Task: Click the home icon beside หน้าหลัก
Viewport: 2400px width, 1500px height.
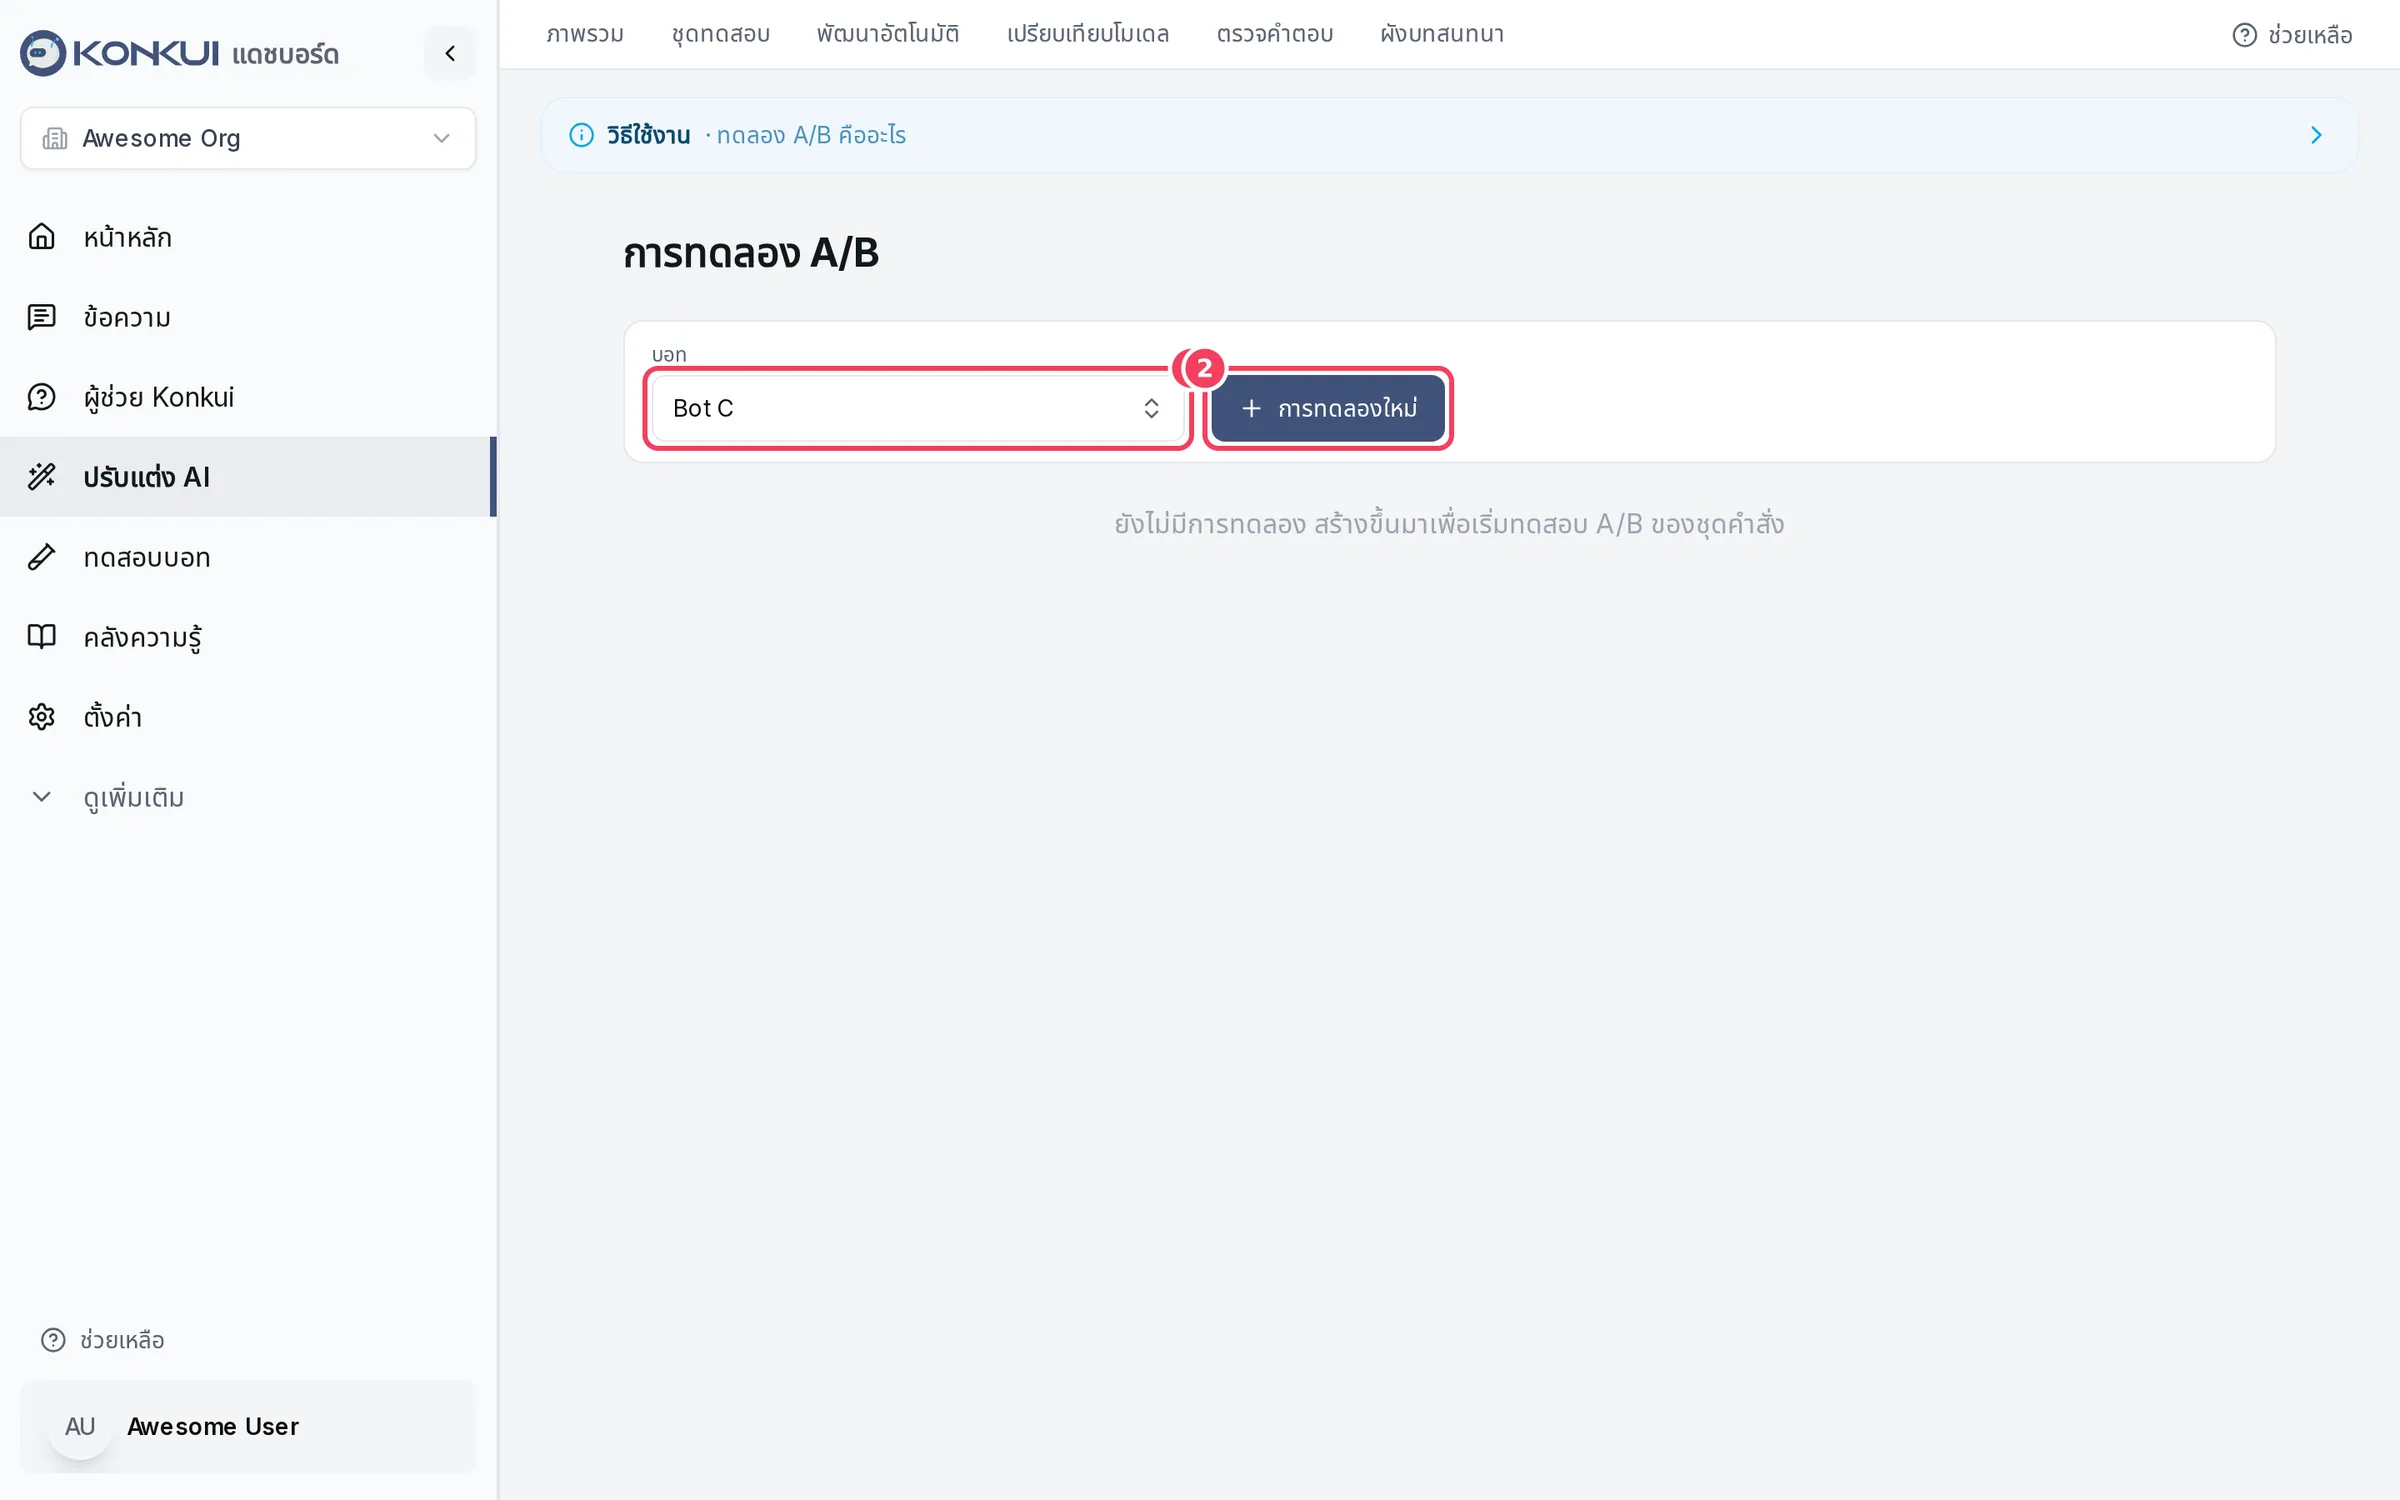Action: [x=41, y=237]
